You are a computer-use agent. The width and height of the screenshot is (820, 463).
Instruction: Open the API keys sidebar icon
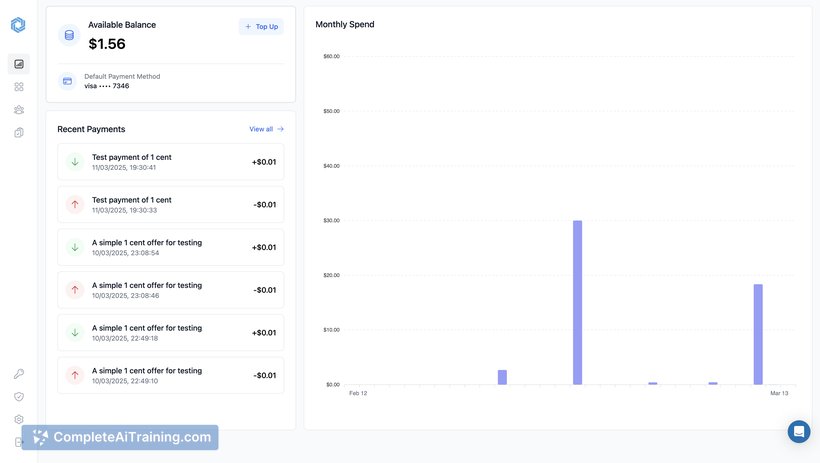pyautogui.click(x=19, y=374)
